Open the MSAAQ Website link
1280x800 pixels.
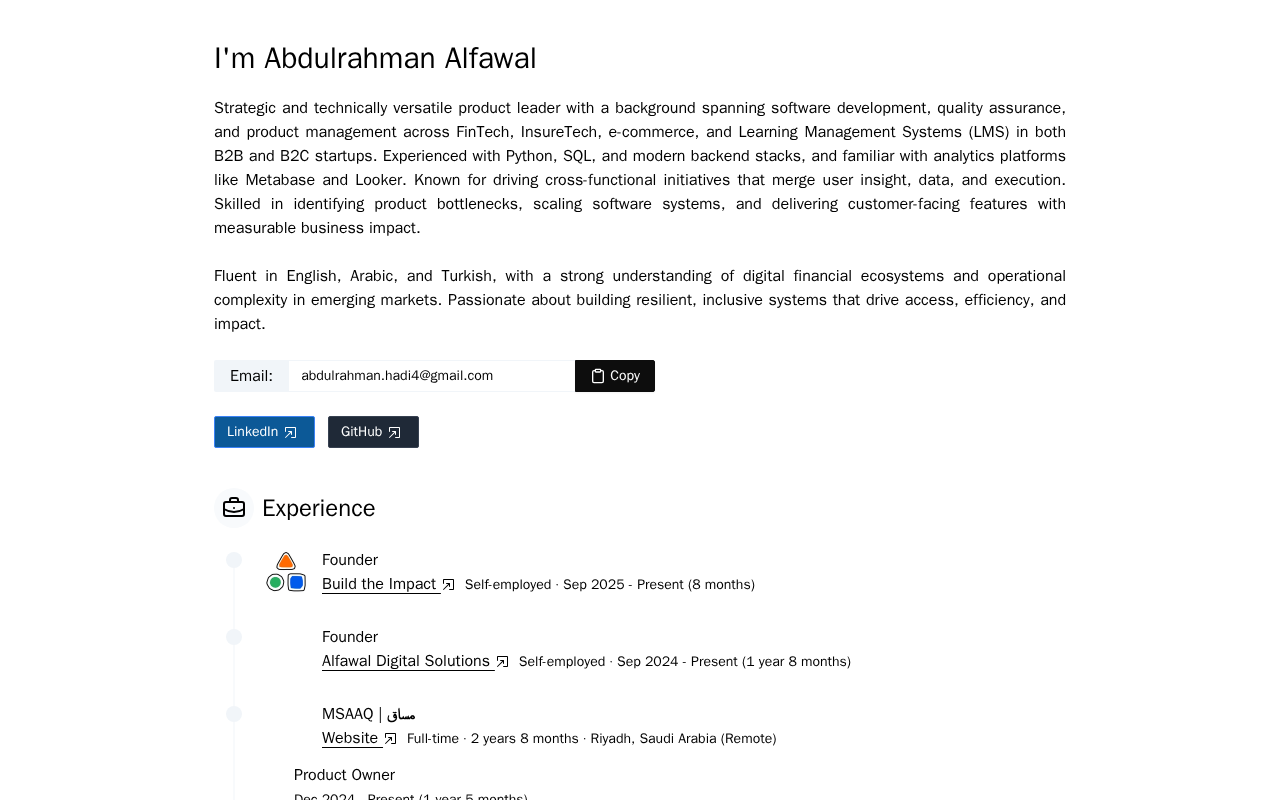point(351,738)
